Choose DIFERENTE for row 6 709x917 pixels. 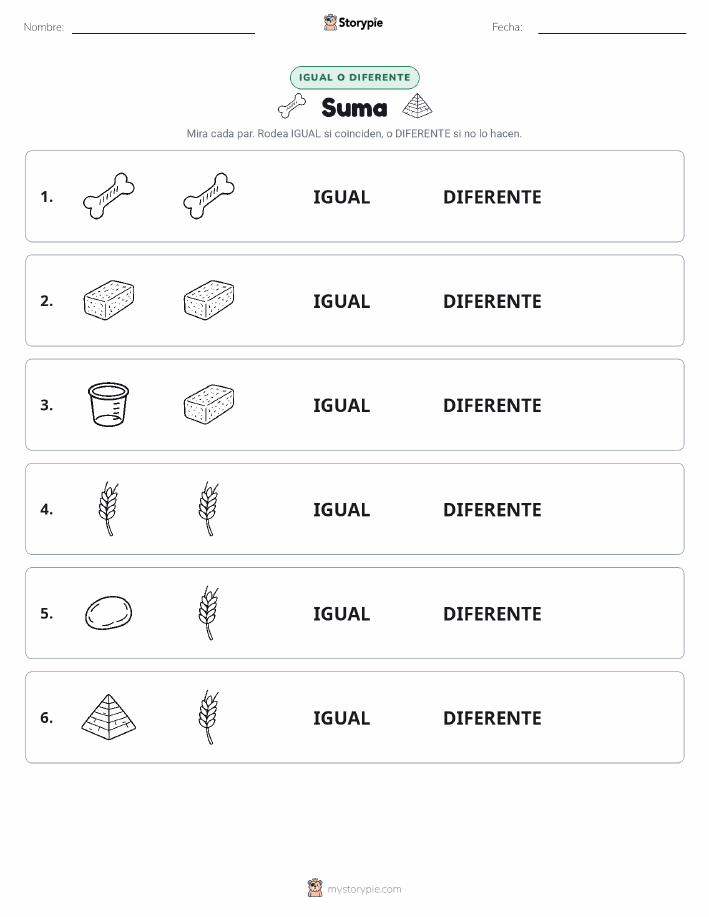(492, 718)
